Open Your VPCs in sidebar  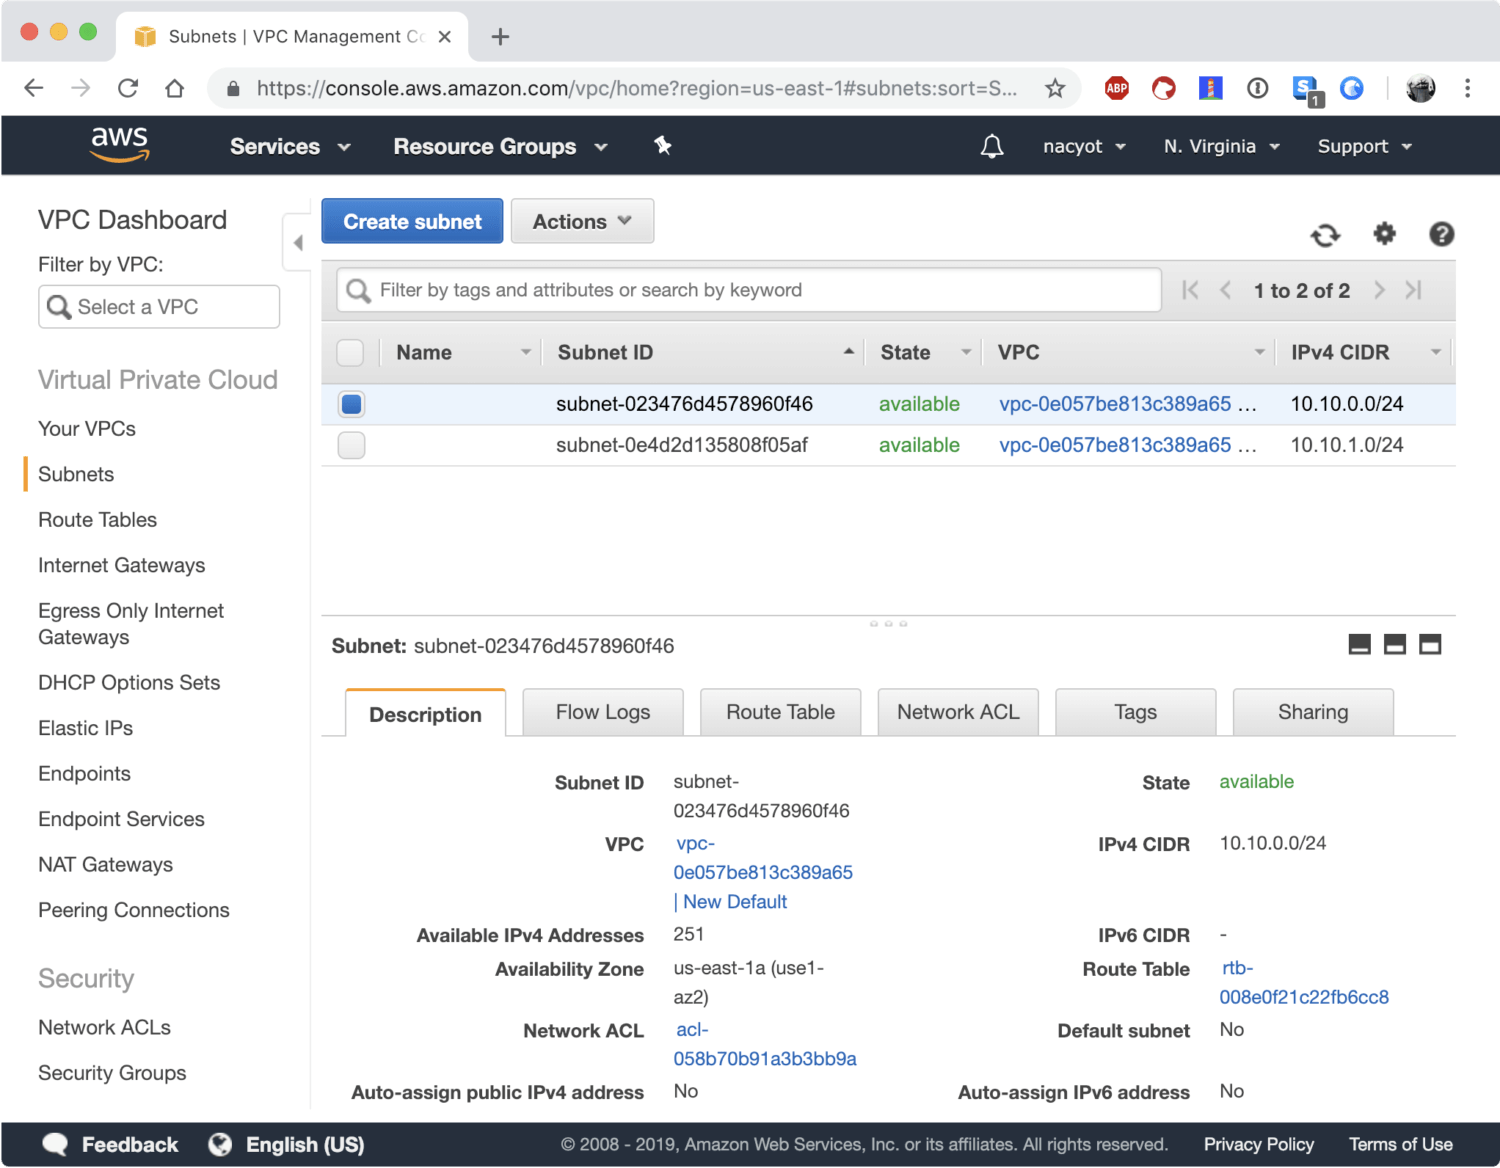click(x=87, y=429)
